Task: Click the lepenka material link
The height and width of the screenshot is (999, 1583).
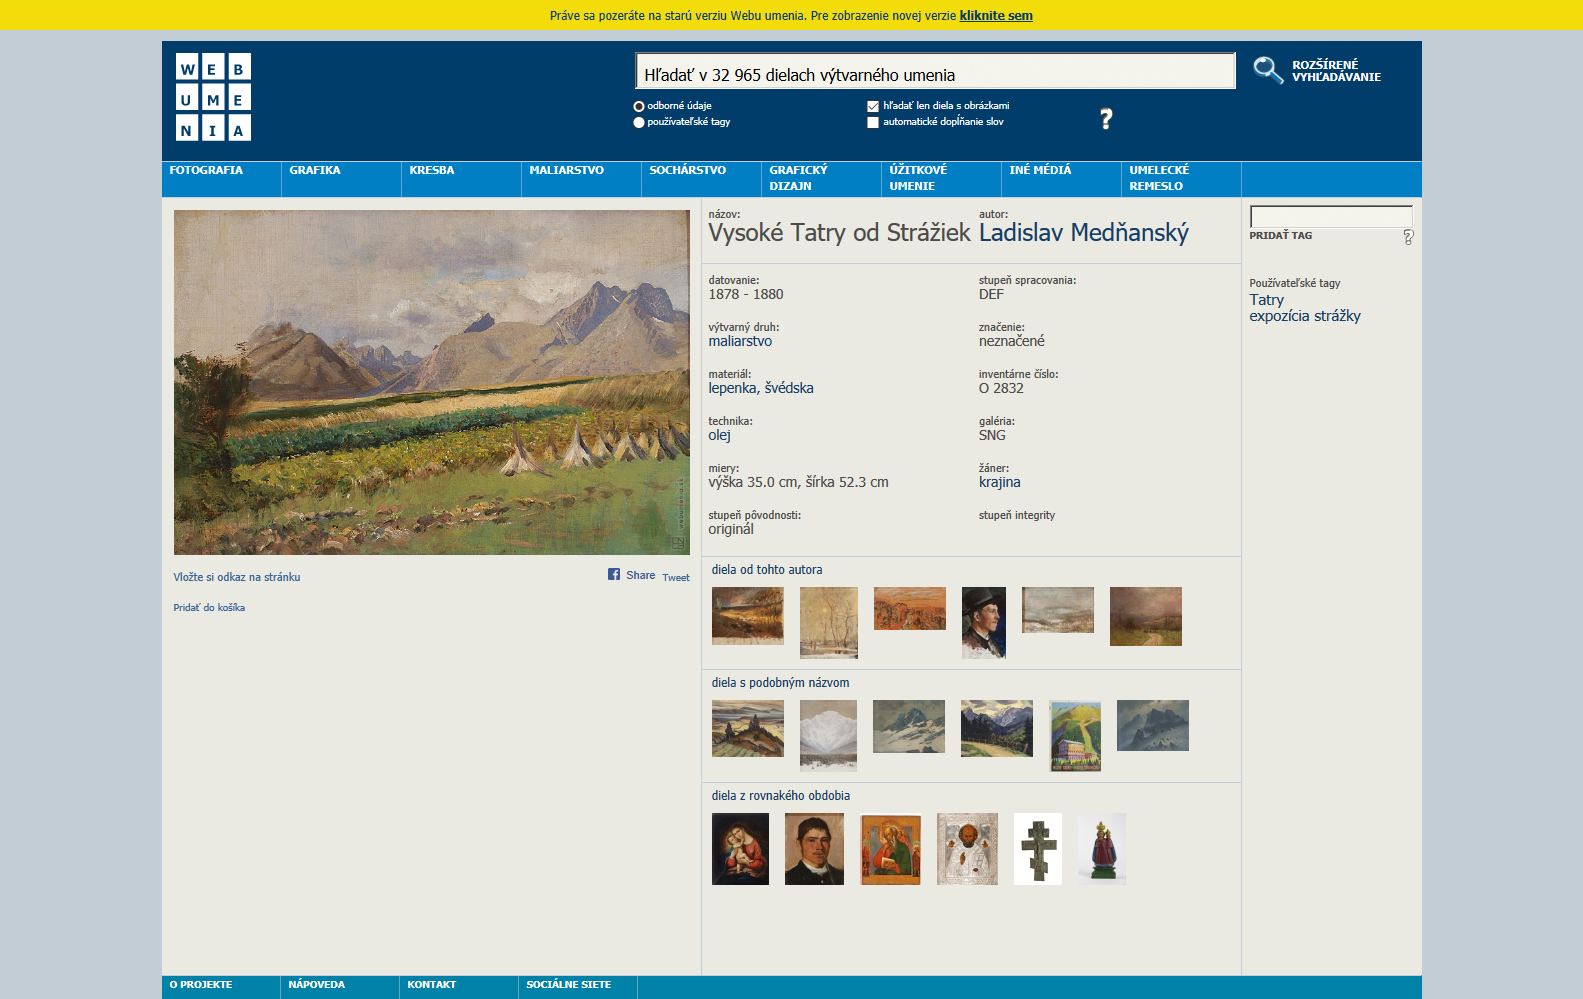Action: (733, 388)
